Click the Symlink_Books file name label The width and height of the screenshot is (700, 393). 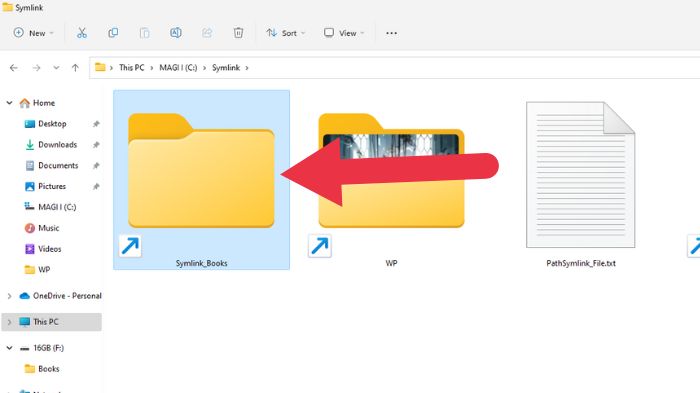(201, 263)
